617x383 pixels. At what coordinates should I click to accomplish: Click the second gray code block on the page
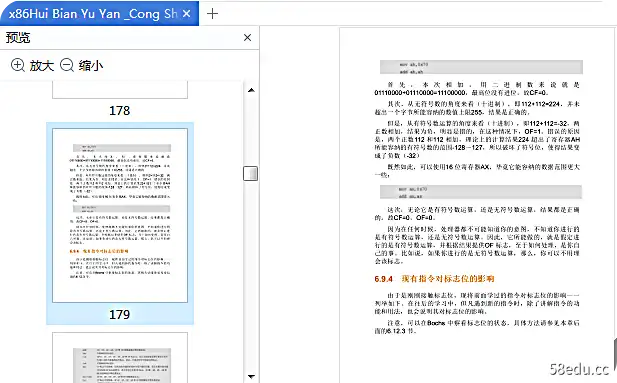[481, 192]
